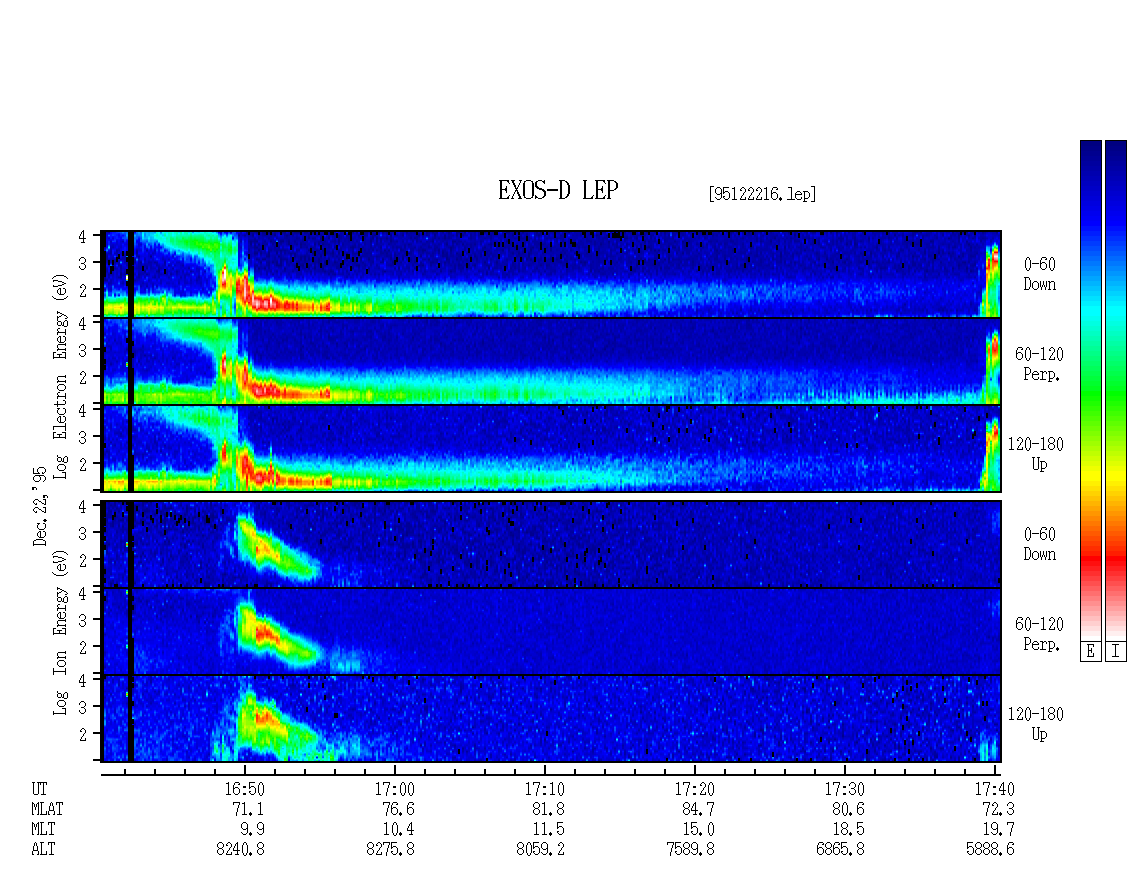This screenshot has width=1130, height=875.
Task: Select MLT value 9.9
Action: pyautogui.click(x=252, y=830)
